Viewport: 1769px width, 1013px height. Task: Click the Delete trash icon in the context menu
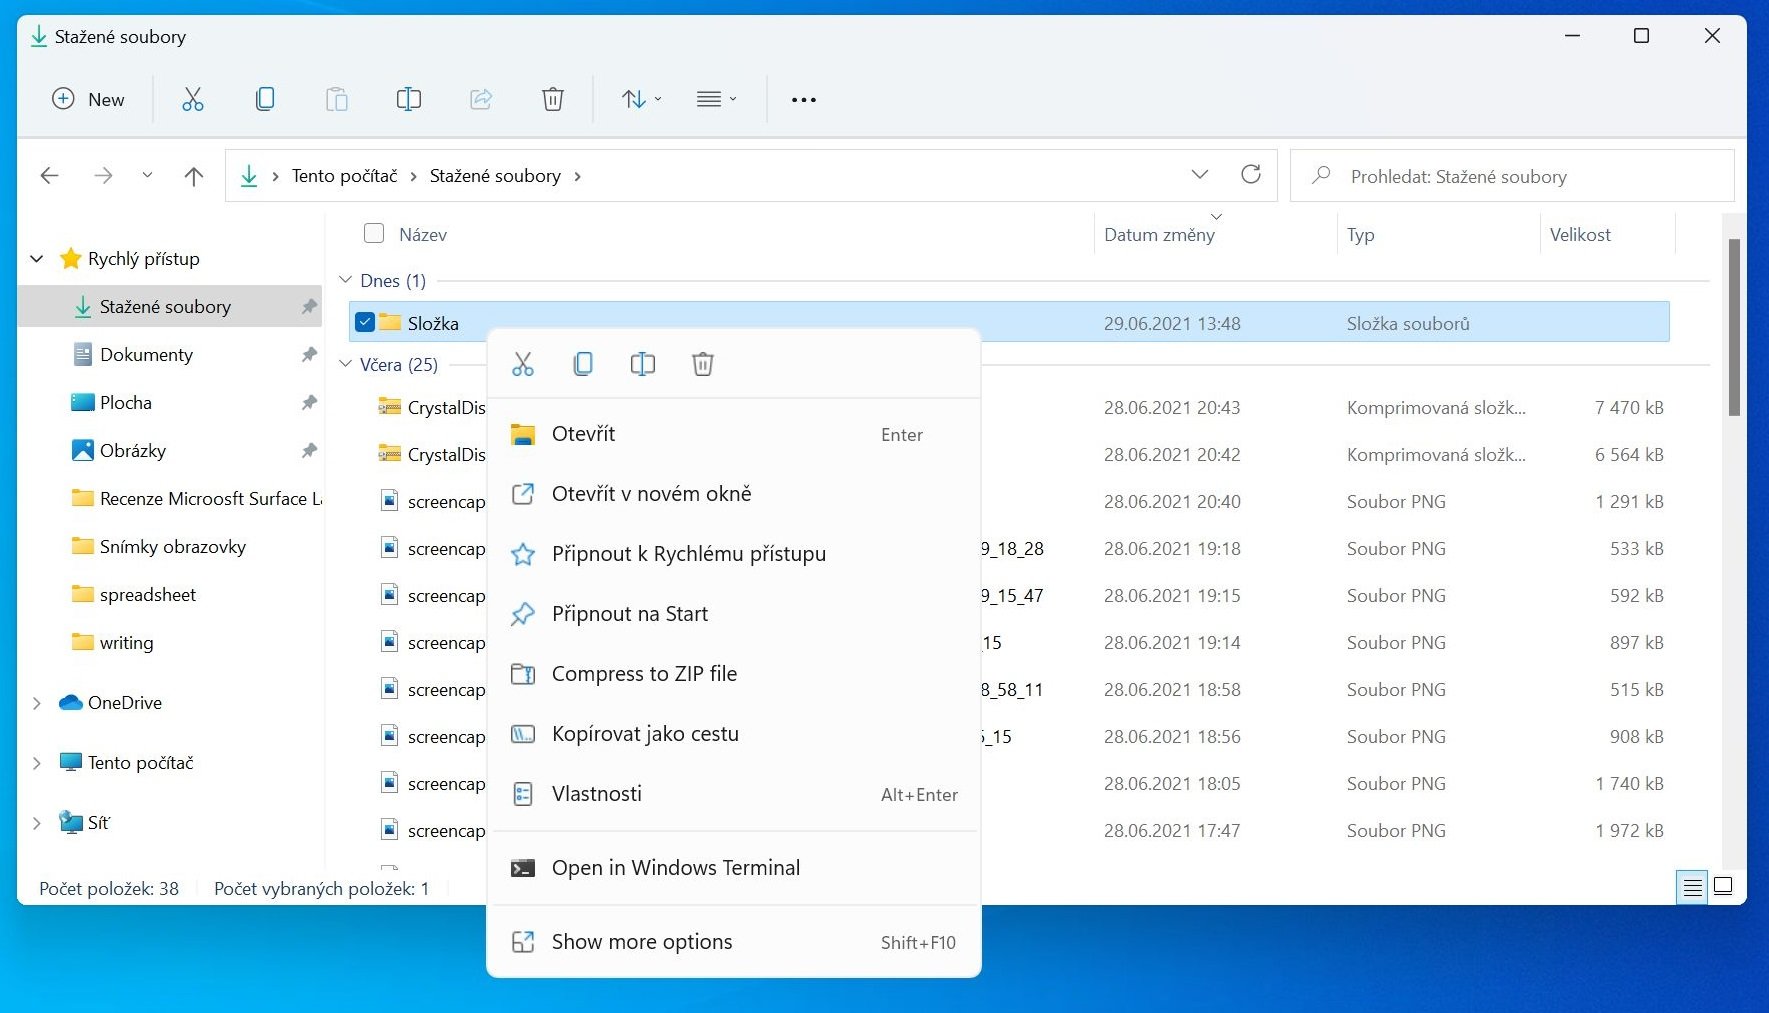[x=703, y=364]
